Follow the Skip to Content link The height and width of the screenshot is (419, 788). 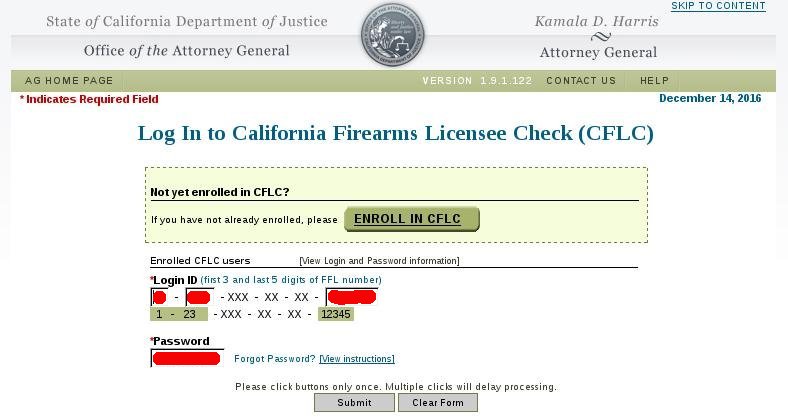718,6
